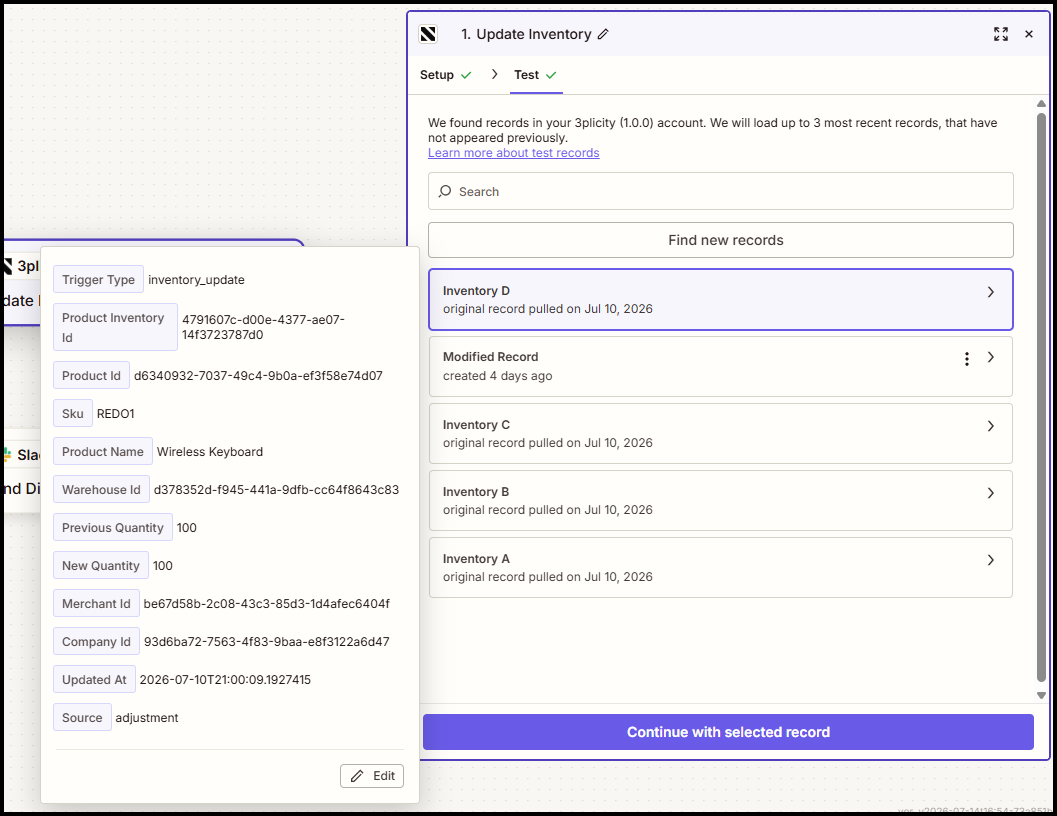The width and height of the screenshot is (1057, 816).
Task: Expand Inventory D record chevron
Action: click(990, 292)
